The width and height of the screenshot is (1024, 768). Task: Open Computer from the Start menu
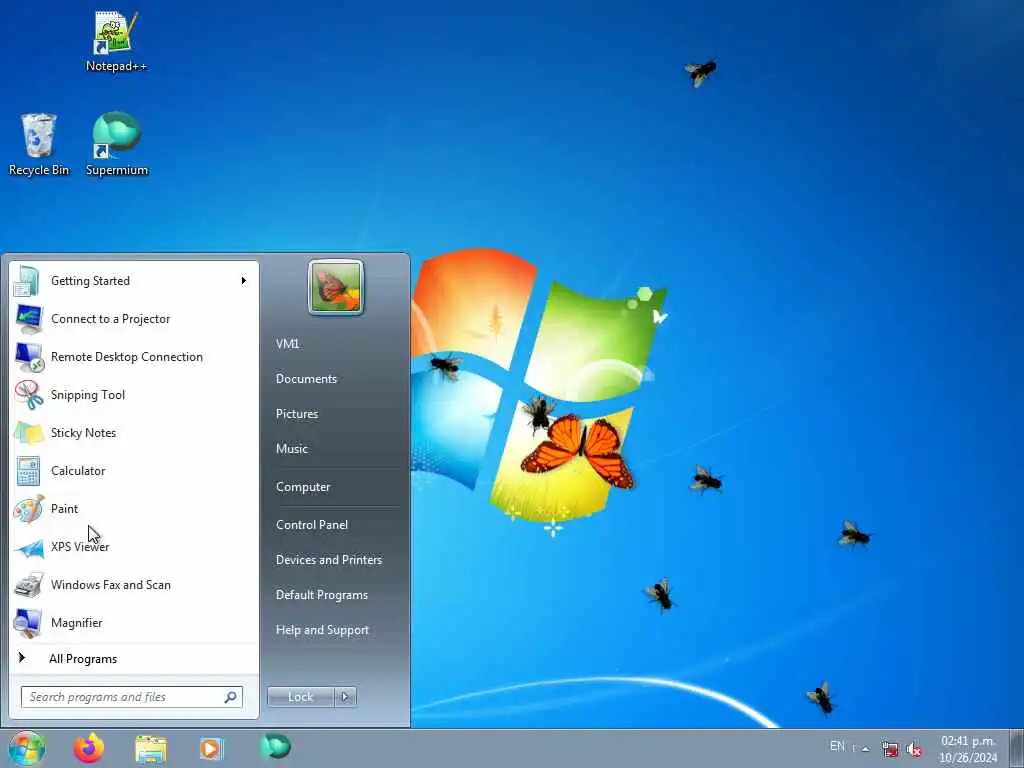point(303,487)
